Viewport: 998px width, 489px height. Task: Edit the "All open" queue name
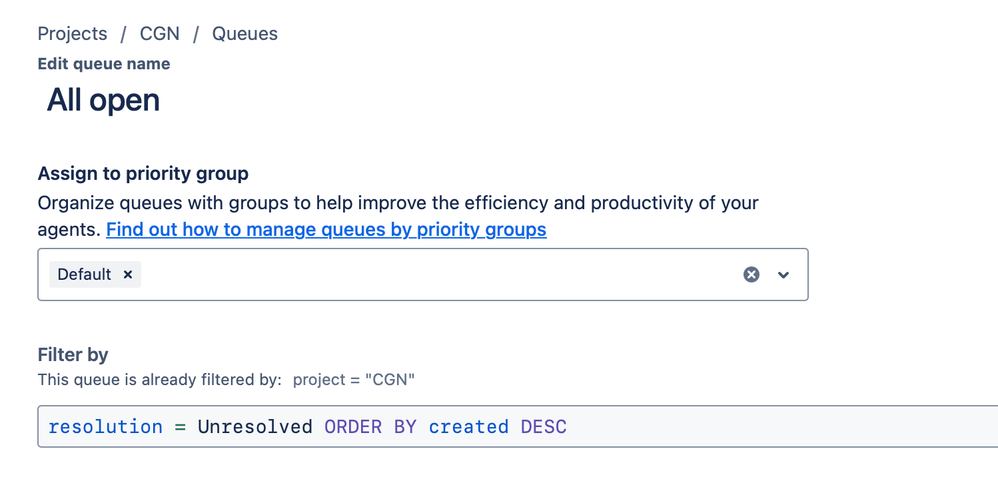point(103,100)
